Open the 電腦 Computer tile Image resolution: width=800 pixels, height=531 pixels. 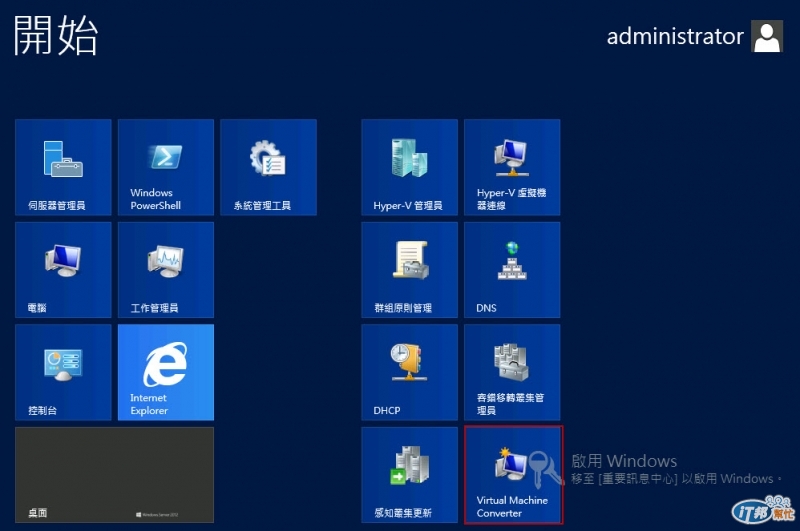click(63, 270)
